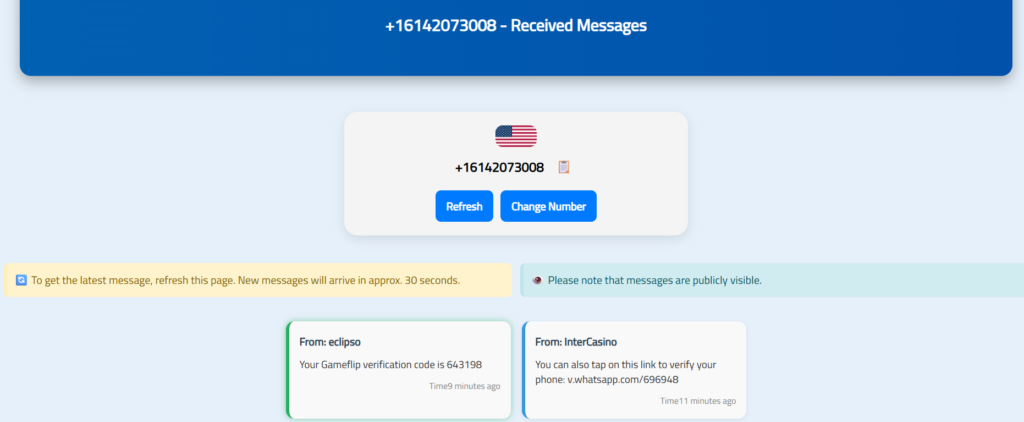Click the Received Messages header title

(515, 26)
